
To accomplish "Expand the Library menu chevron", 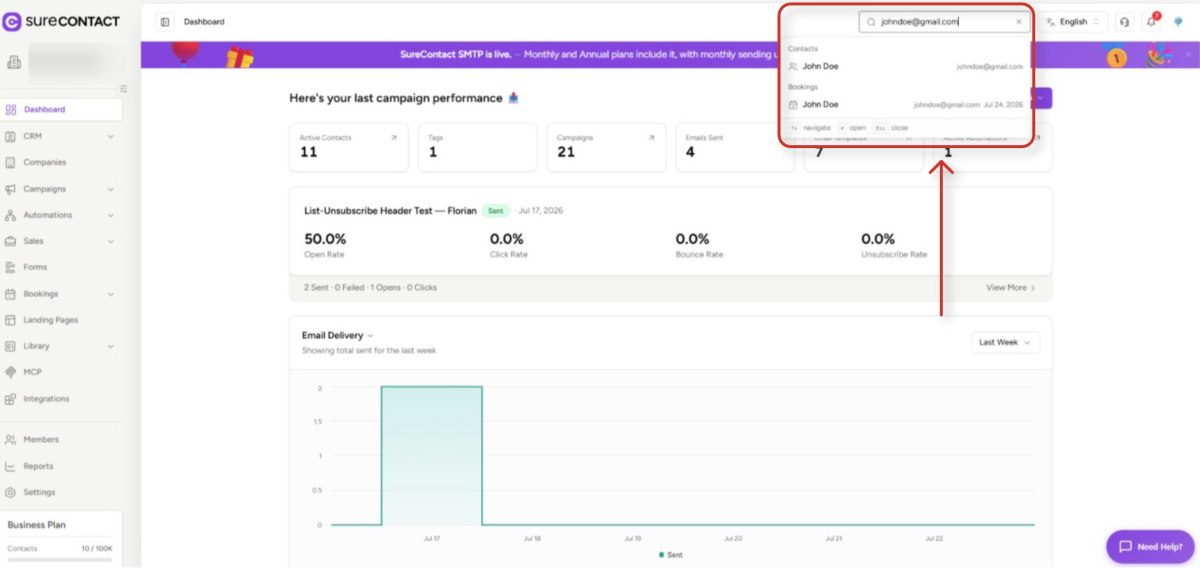I will [x=110, y=346].
